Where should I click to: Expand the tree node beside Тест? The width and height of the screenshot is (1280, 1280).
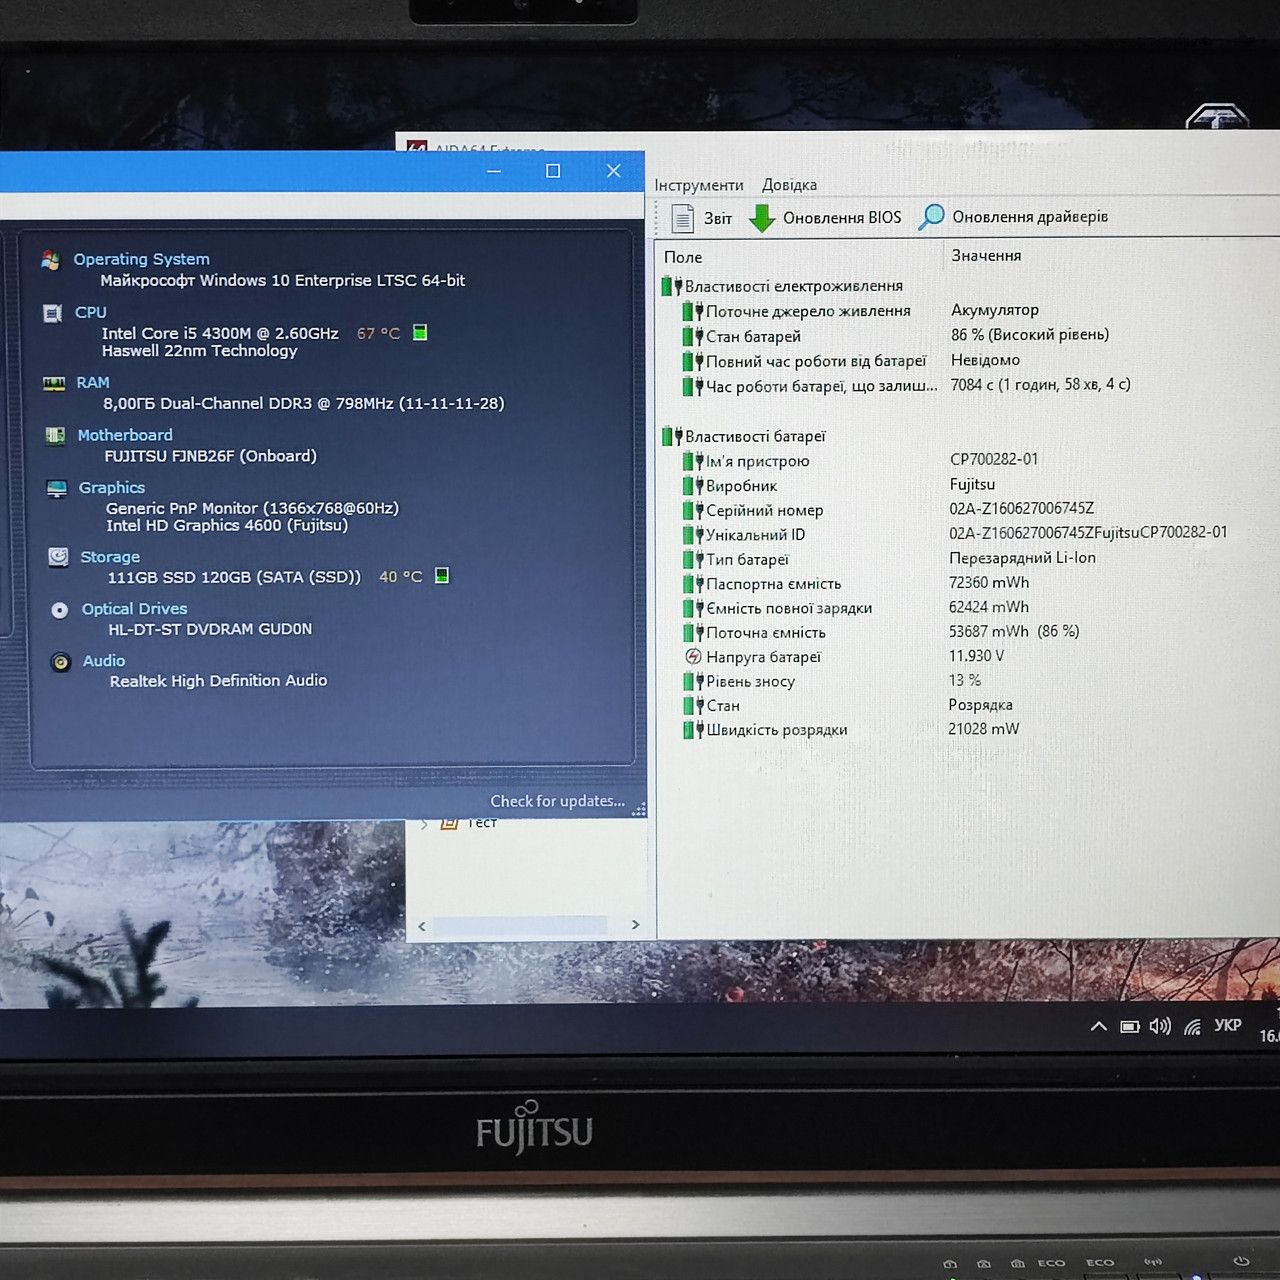(x=425, y=823)
